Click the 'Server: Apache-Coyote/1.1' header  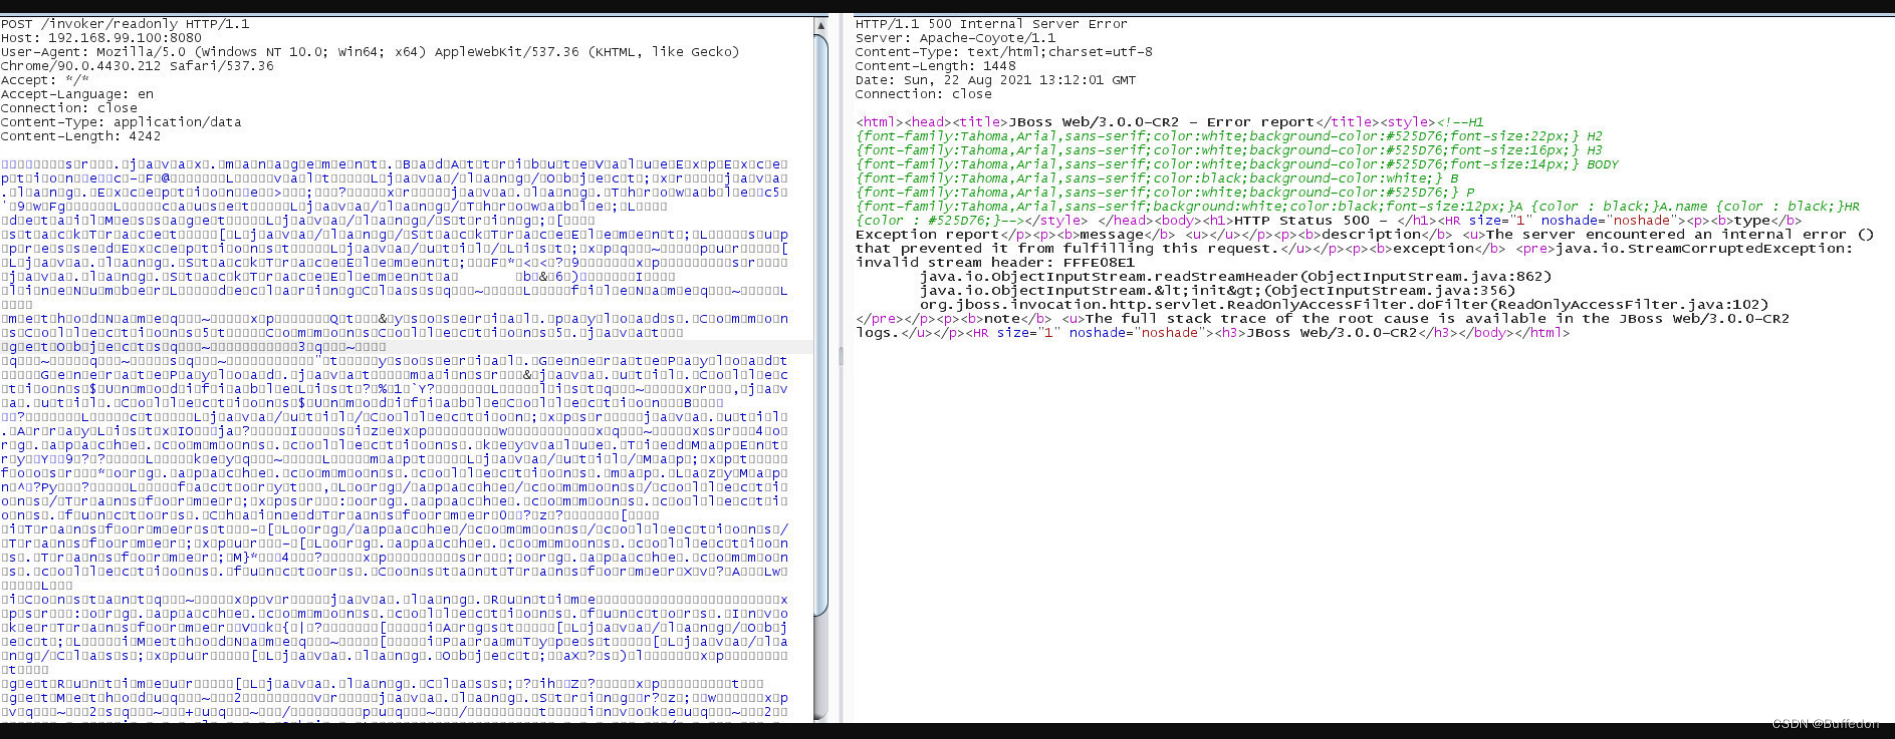pos(955,38)
